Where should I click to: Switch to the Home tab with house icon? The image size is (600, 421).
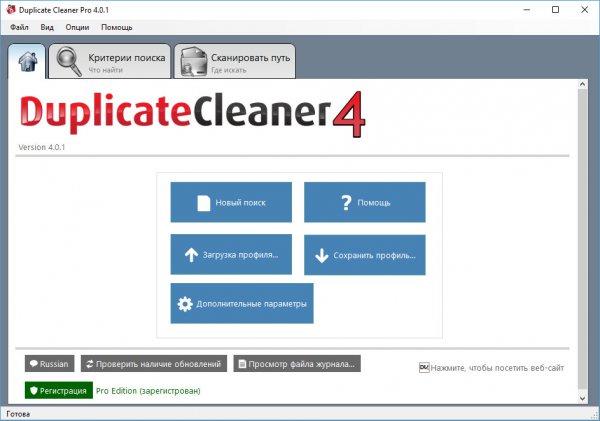point(27,62)
